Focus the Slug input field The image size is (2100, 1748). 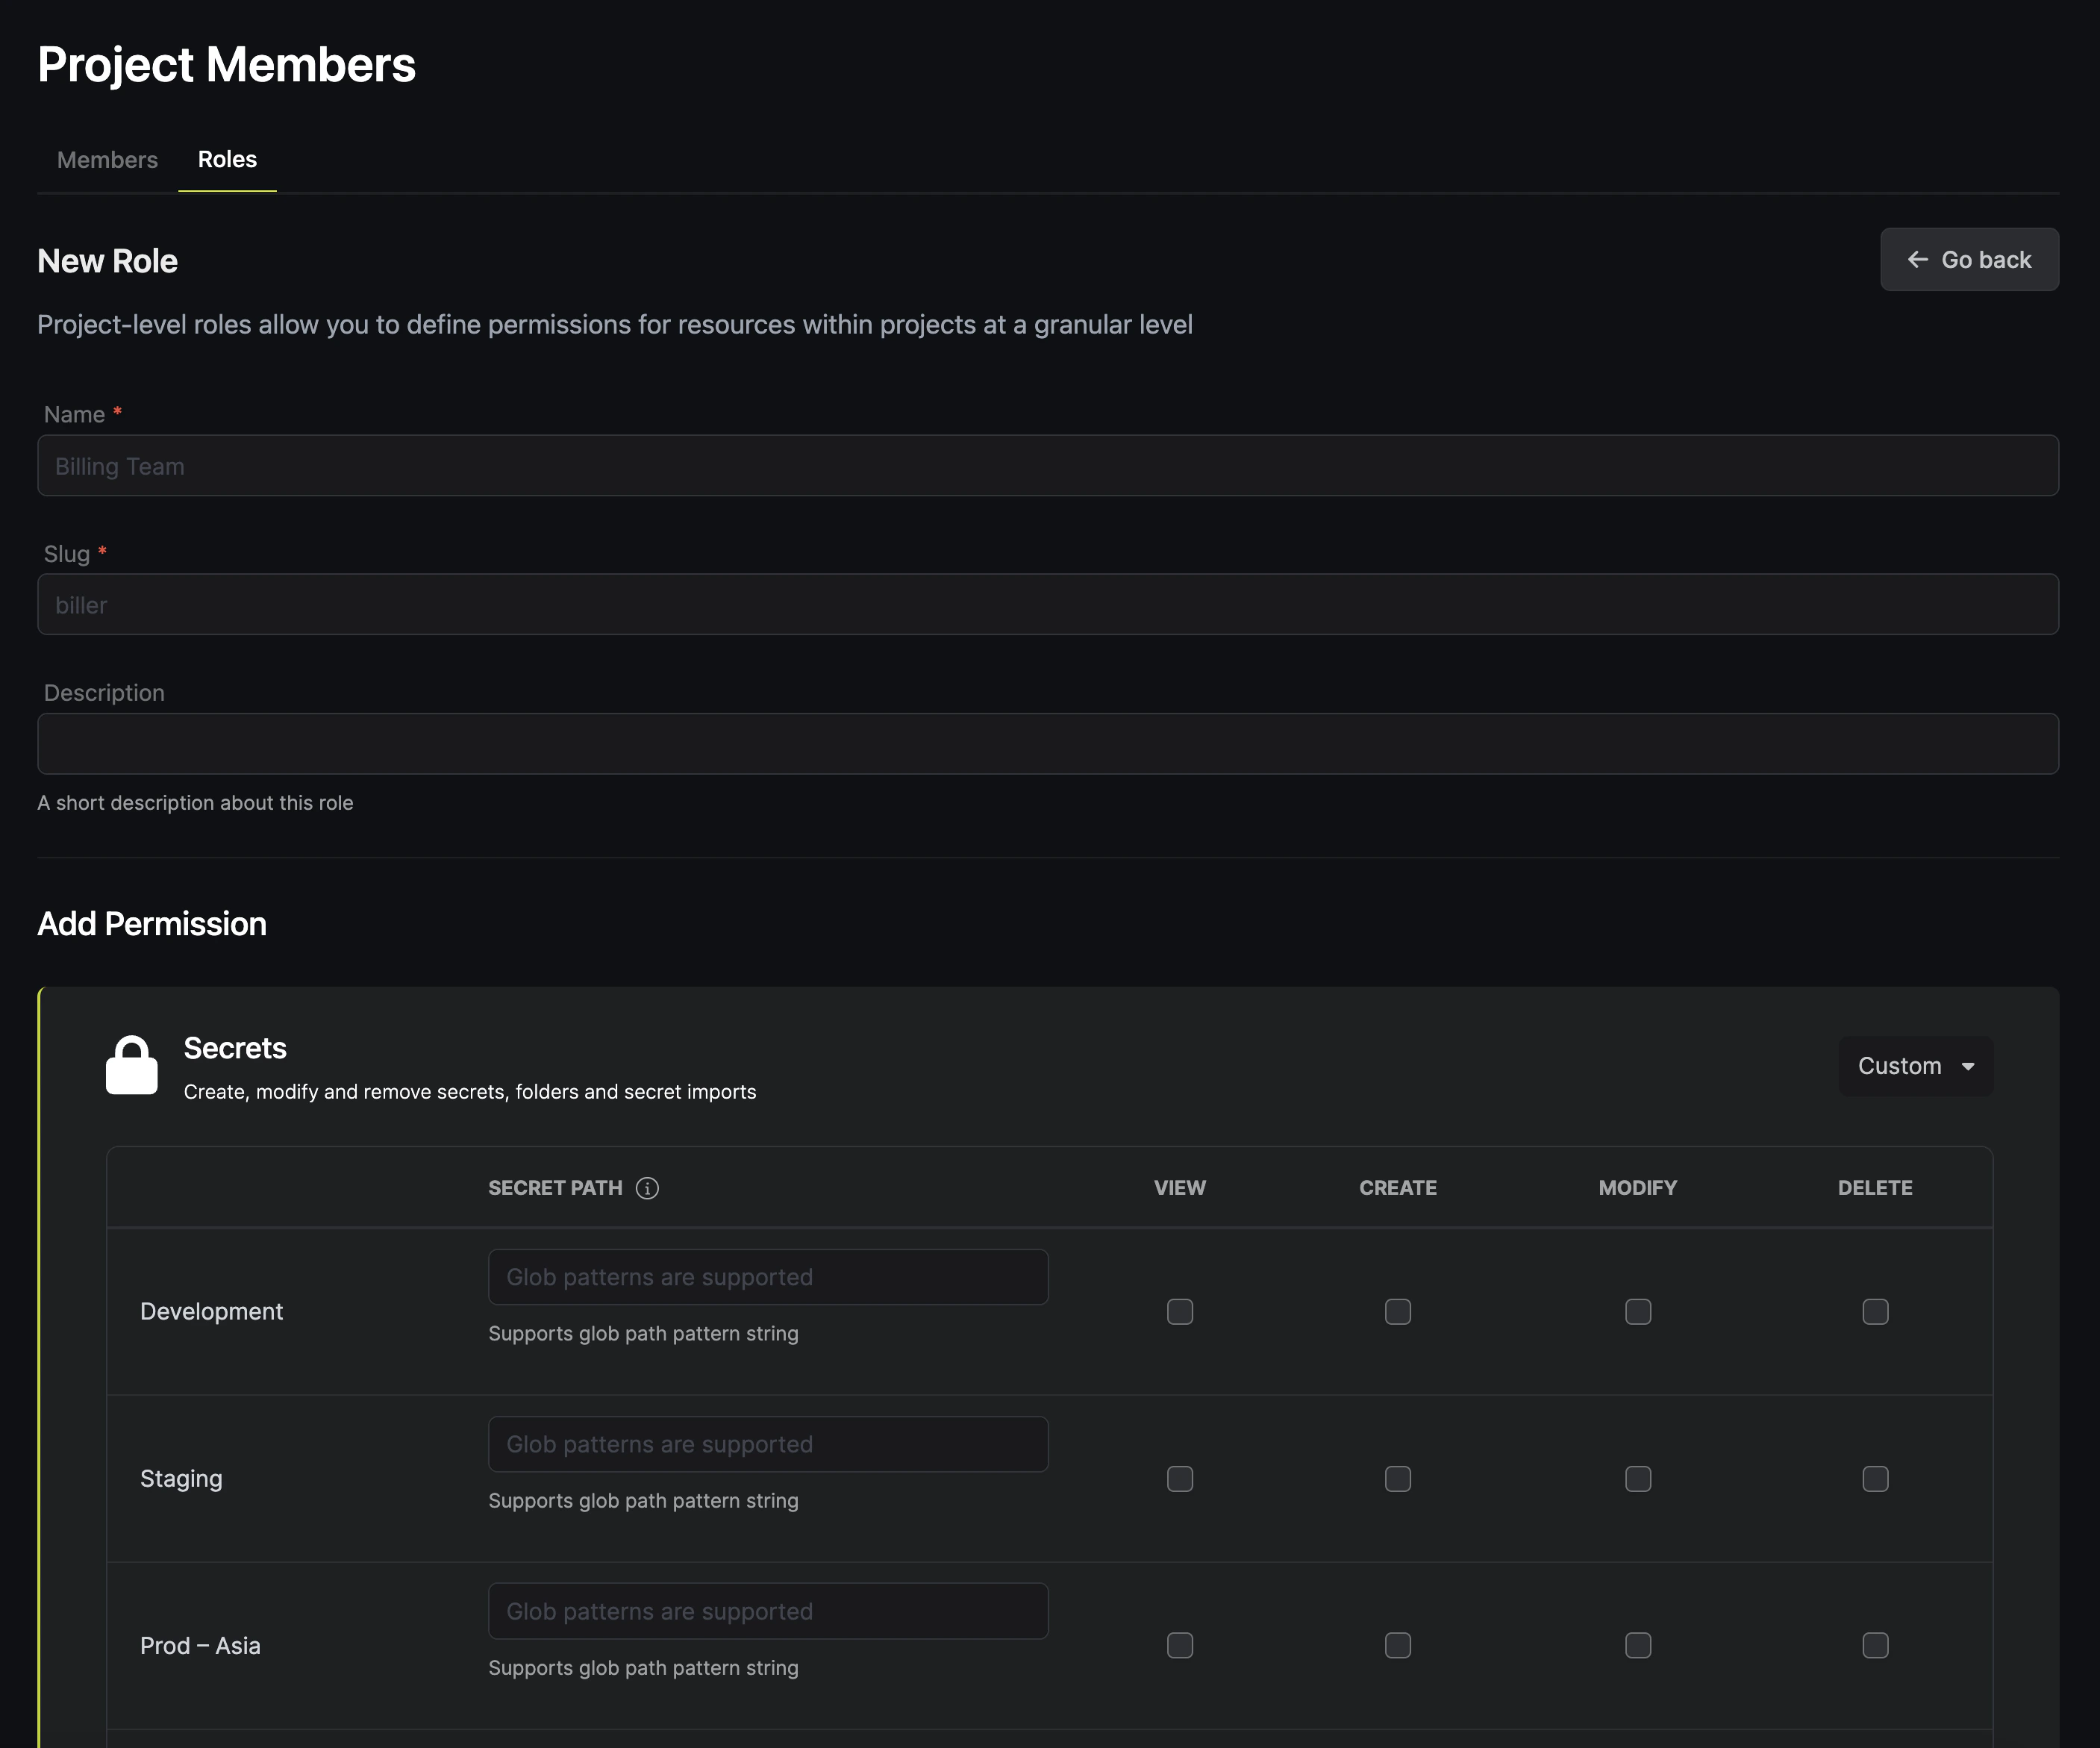point(1048,604)
